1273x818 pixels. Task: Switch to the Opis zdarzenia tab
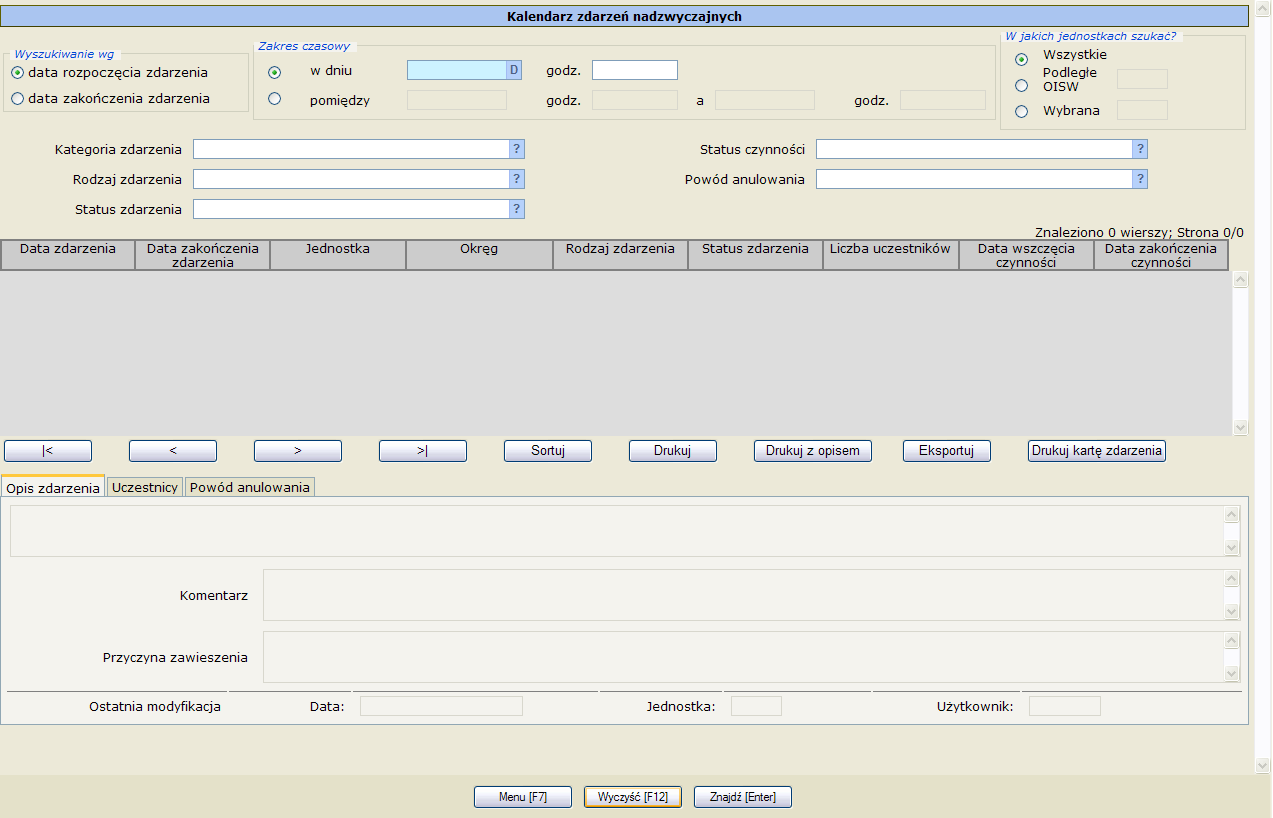(x=53, y=487)
